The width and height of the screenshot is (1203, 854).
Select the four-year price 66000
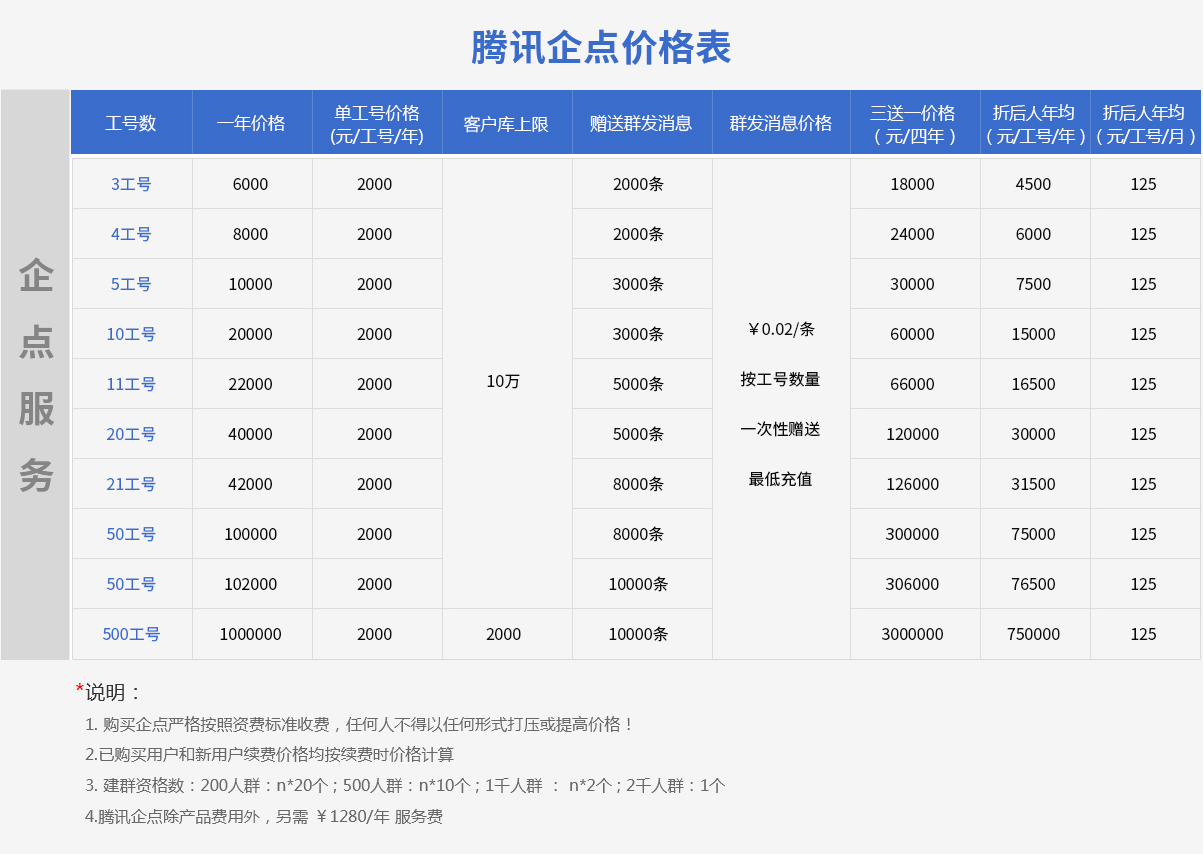click(912, 384)
